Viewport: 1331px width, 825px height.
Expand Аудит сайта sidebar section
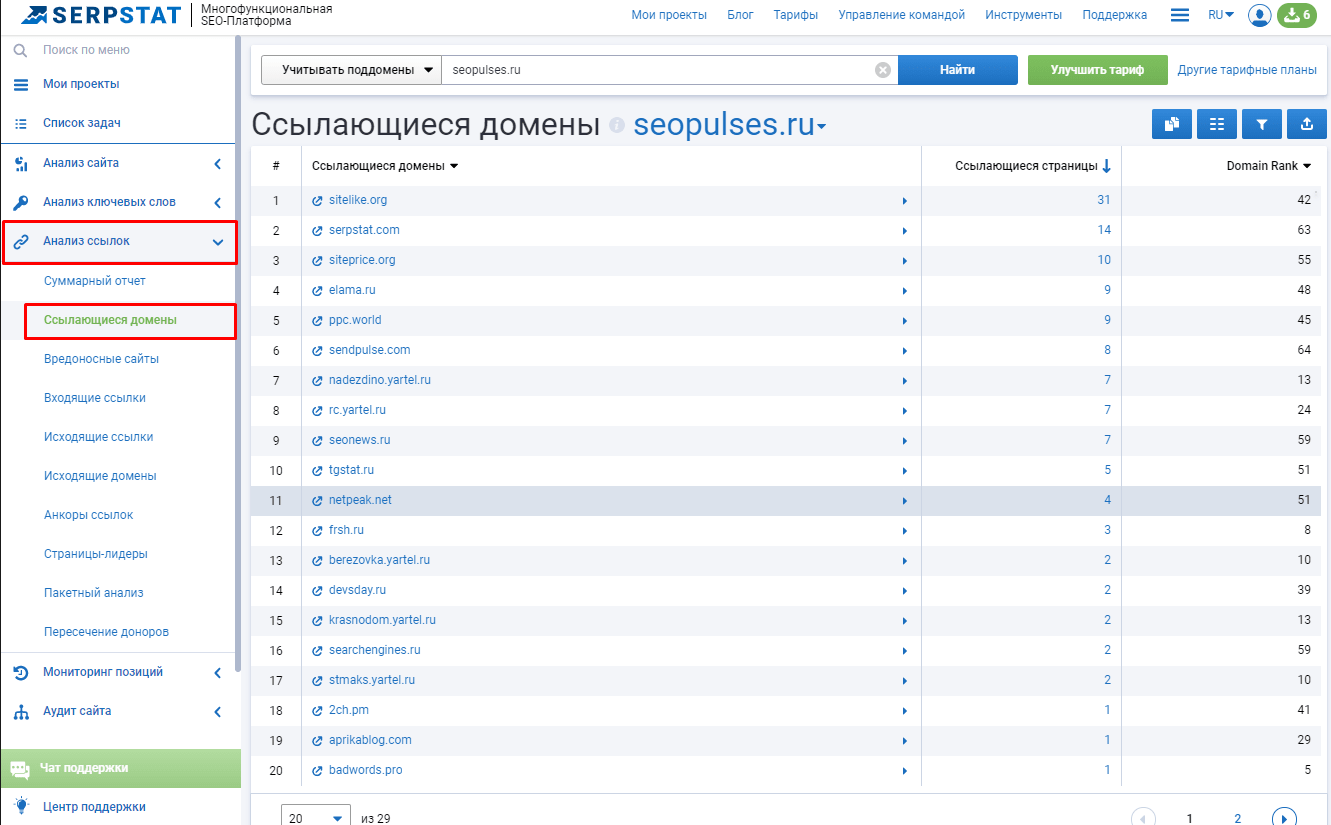218,712
